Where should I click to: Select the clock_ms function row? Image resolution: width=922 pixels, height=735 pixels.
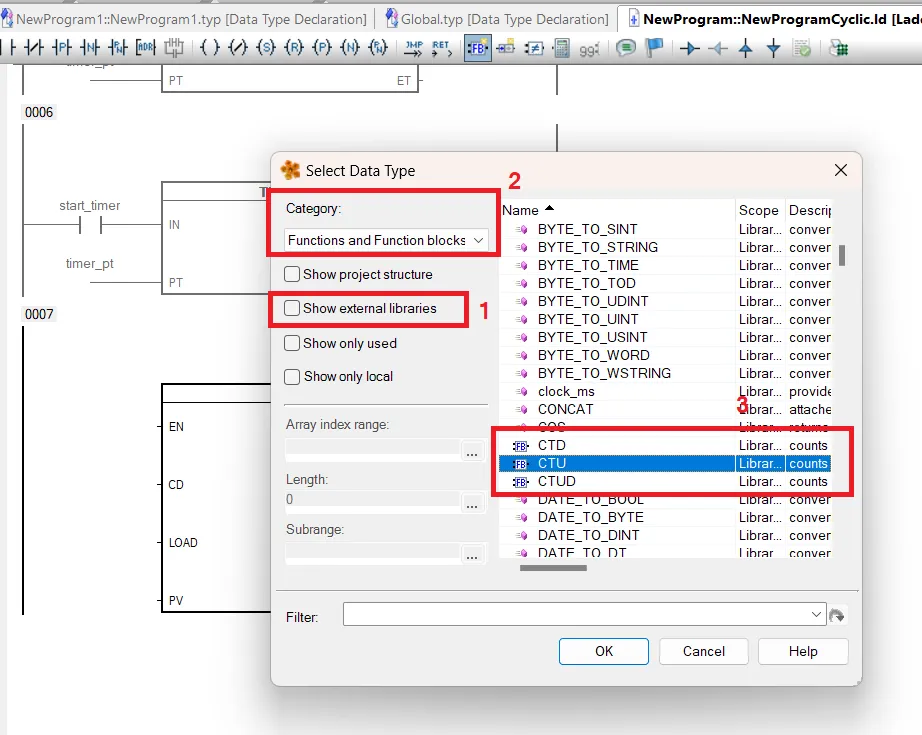click(664, 391)
